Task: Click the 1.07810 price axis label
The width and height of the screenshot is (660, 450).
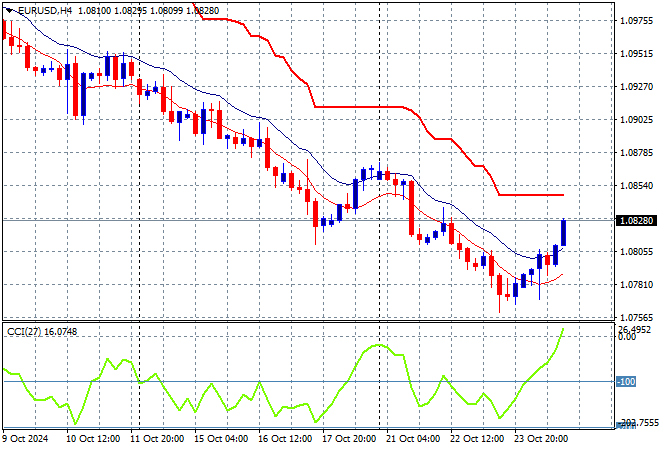Action: click(x=636, y=285)
